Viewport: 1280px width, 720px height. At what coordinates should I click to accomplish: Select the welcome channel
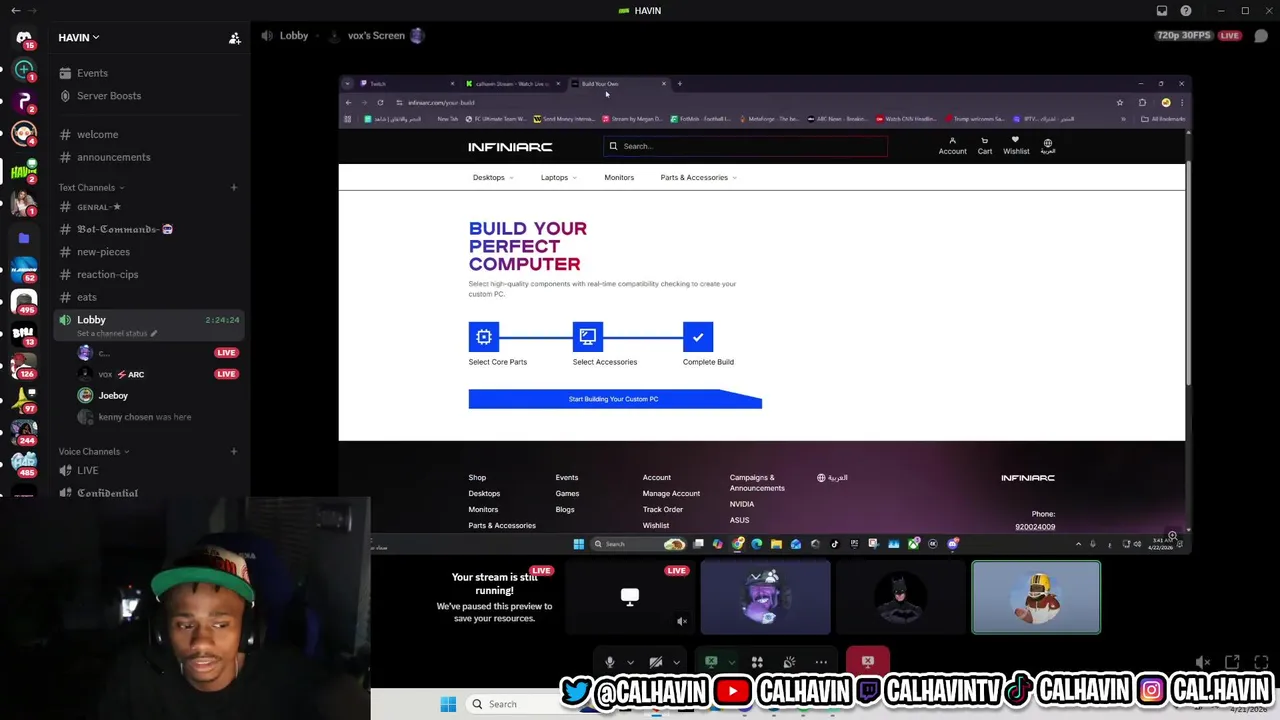[x=97, y=135]
